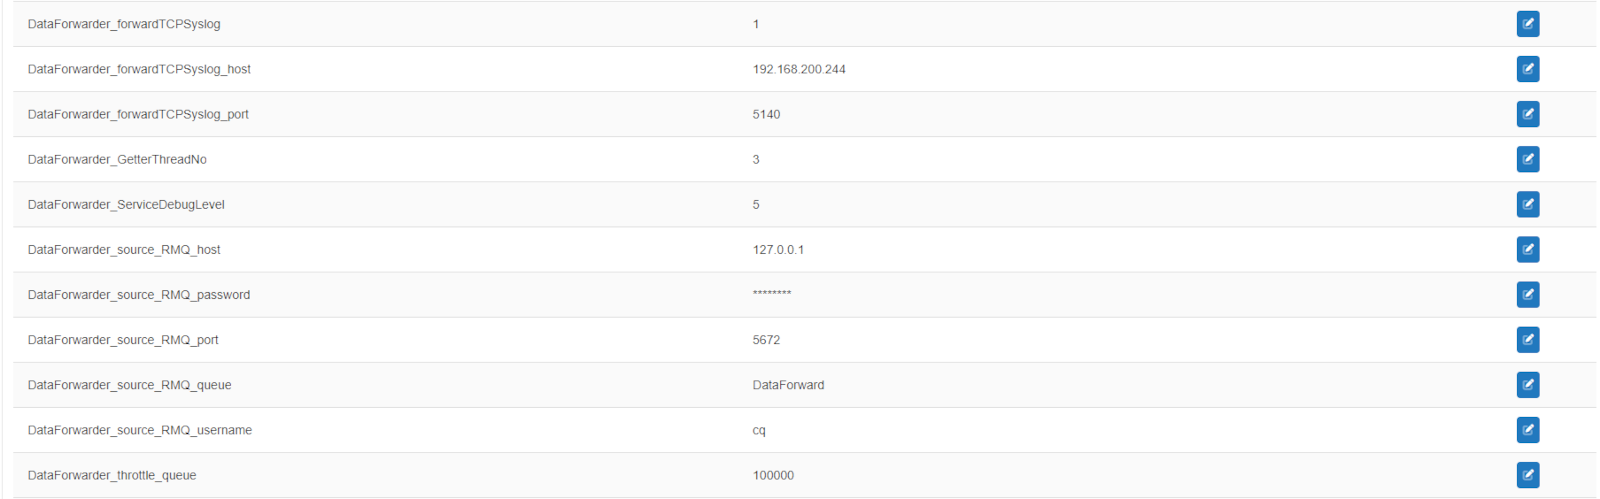The height and width of the screenshot is (499, 1600).
Task: Edit the source_RMQ_host entry
Action: (x=1527, y=249)
